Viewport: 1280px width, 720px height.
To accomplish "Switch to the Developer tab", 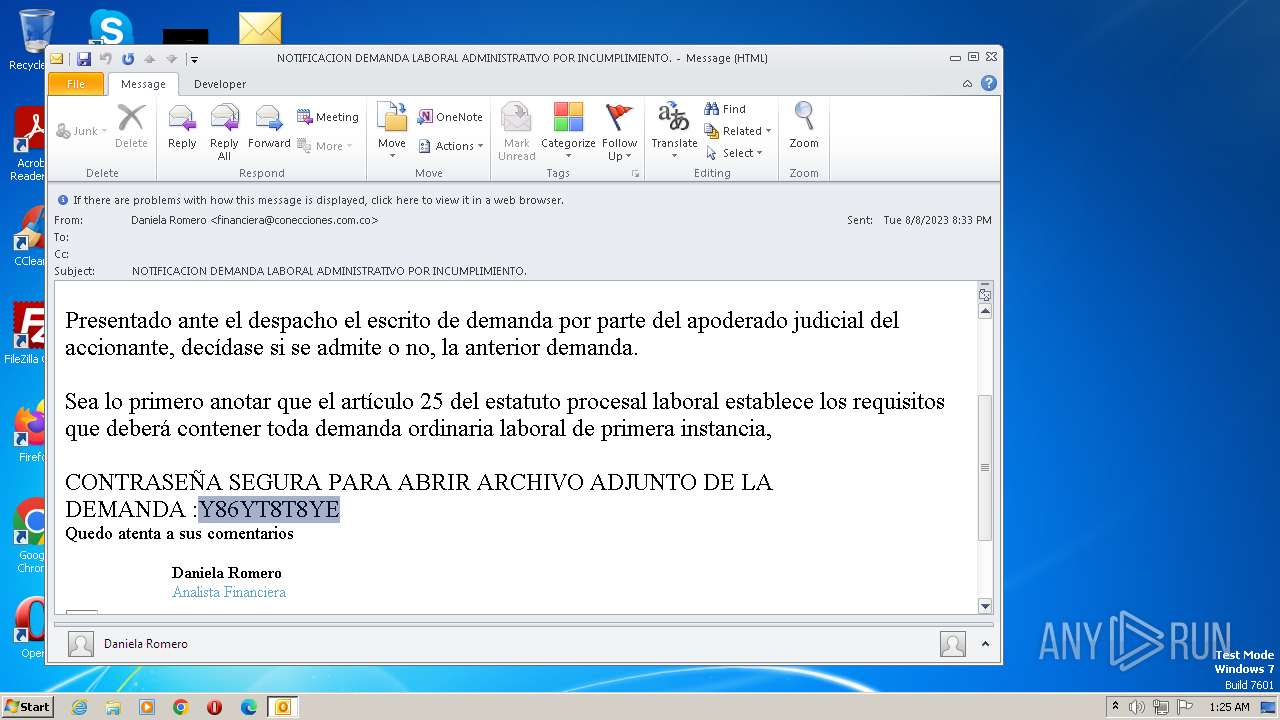I will pyautogui.click(x=220, y=84).
